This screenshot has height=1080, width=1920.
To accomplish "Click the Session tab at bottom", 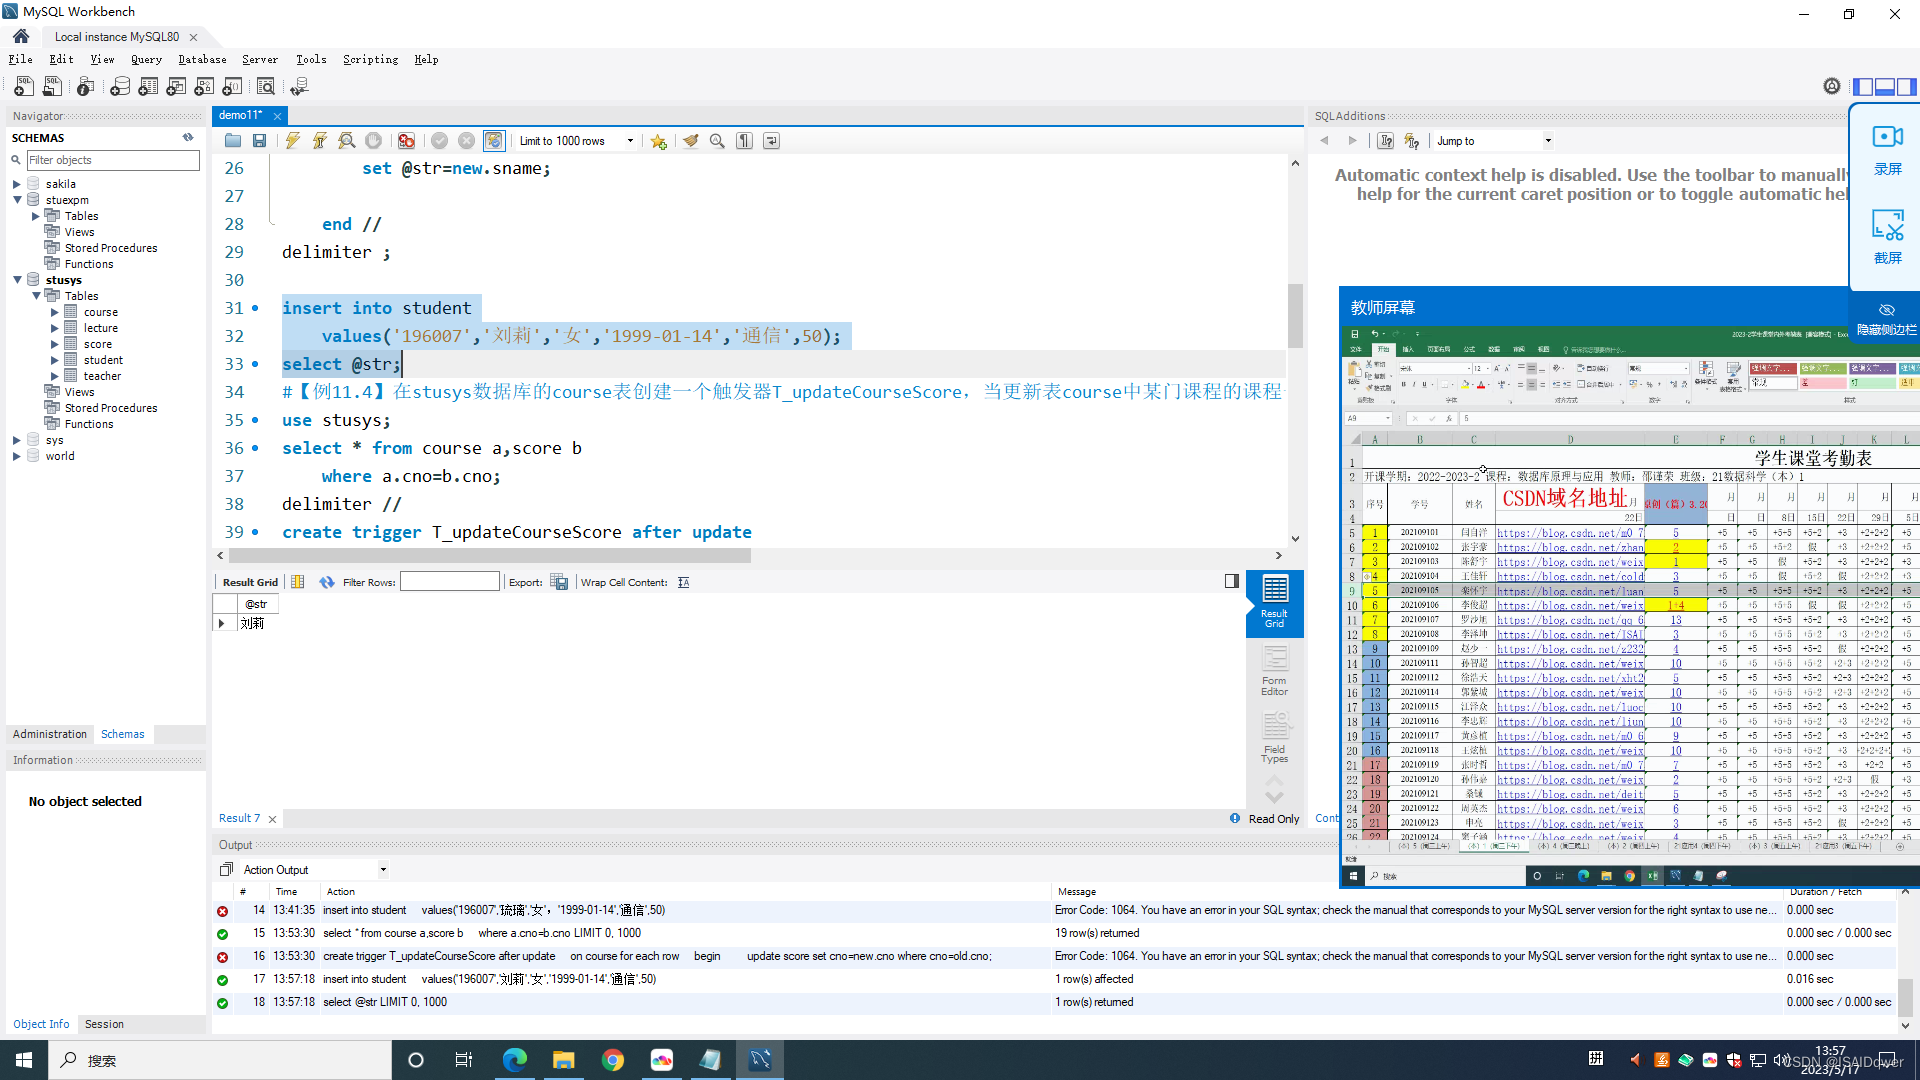I will (104, 1024).
